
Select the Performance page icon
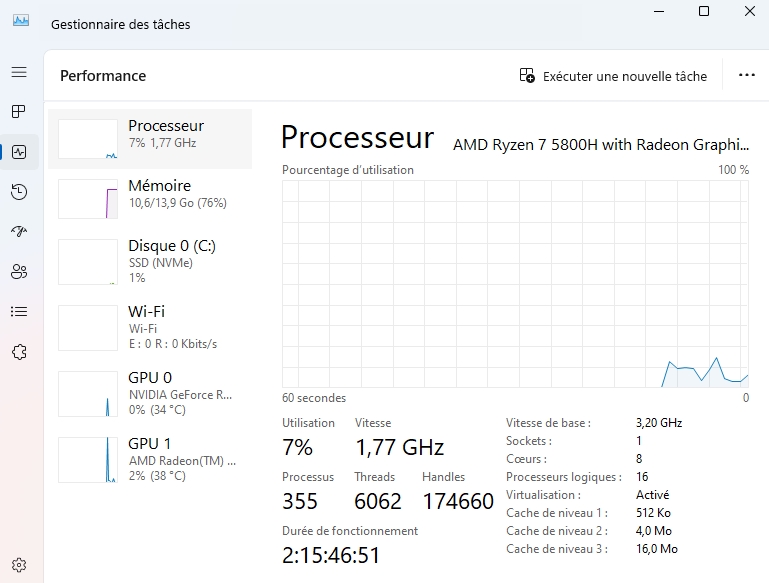click(18, 152)
